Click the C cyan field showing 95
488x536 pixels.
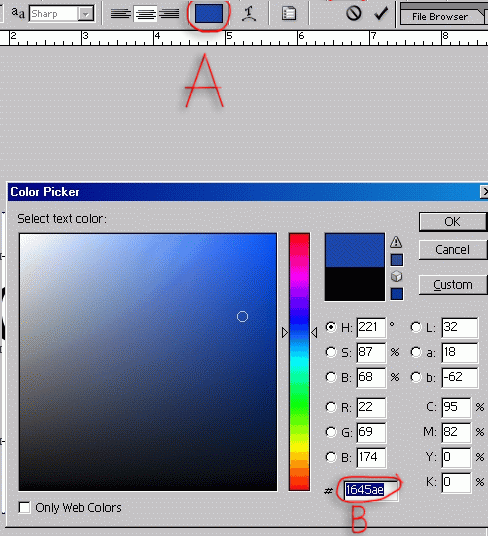coord(456,407)
